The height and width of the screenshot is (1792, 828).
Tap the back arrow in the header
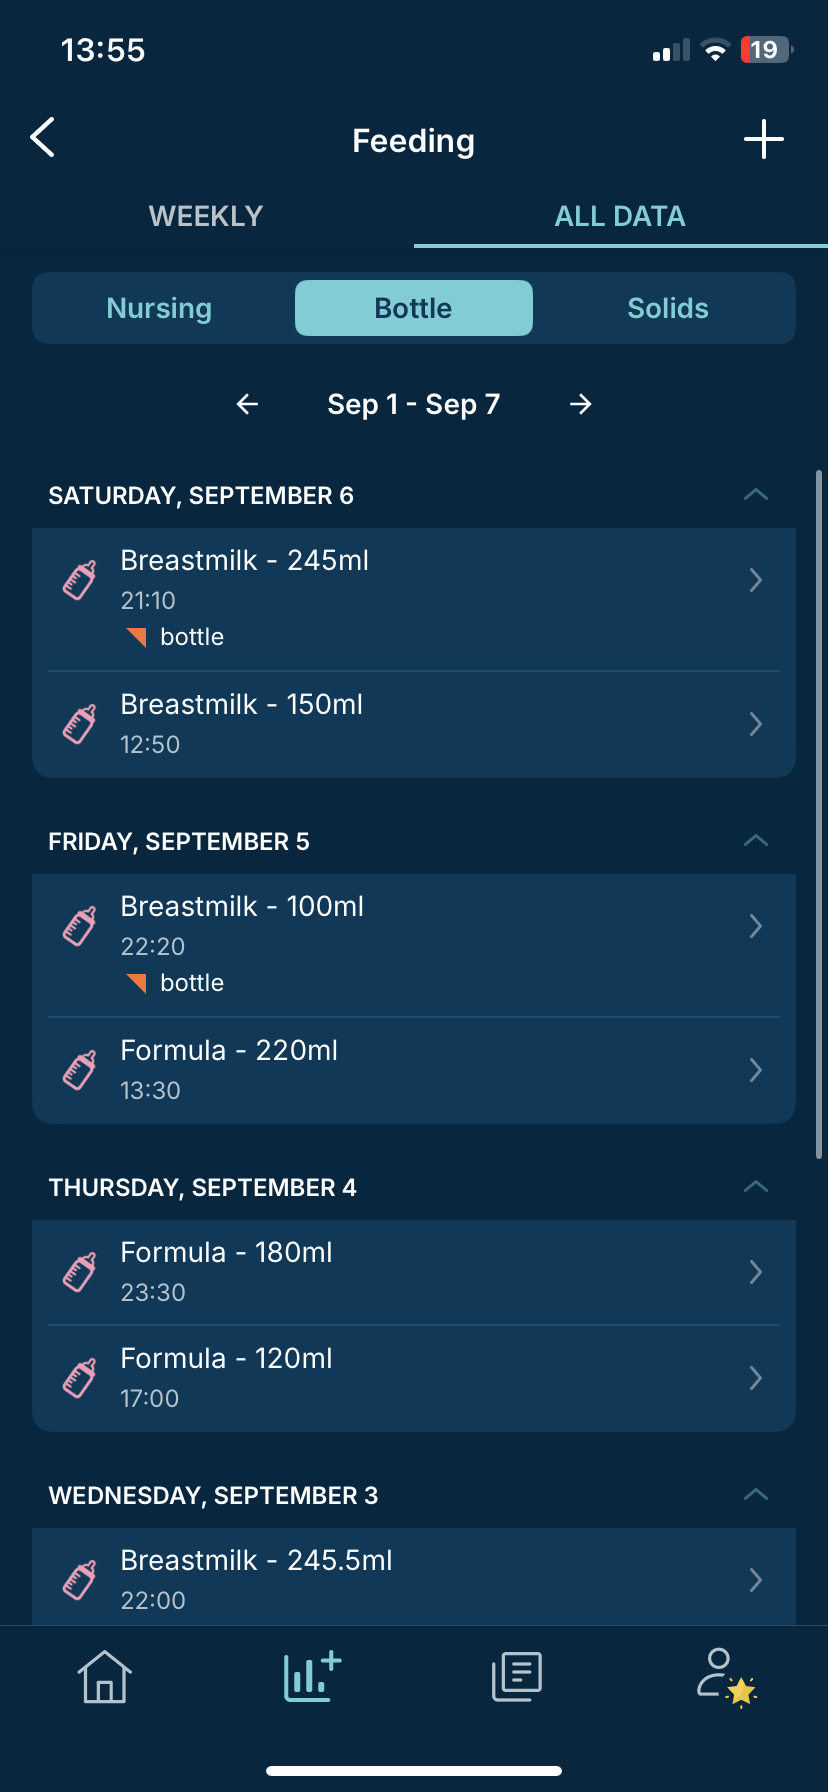[43, 138]
